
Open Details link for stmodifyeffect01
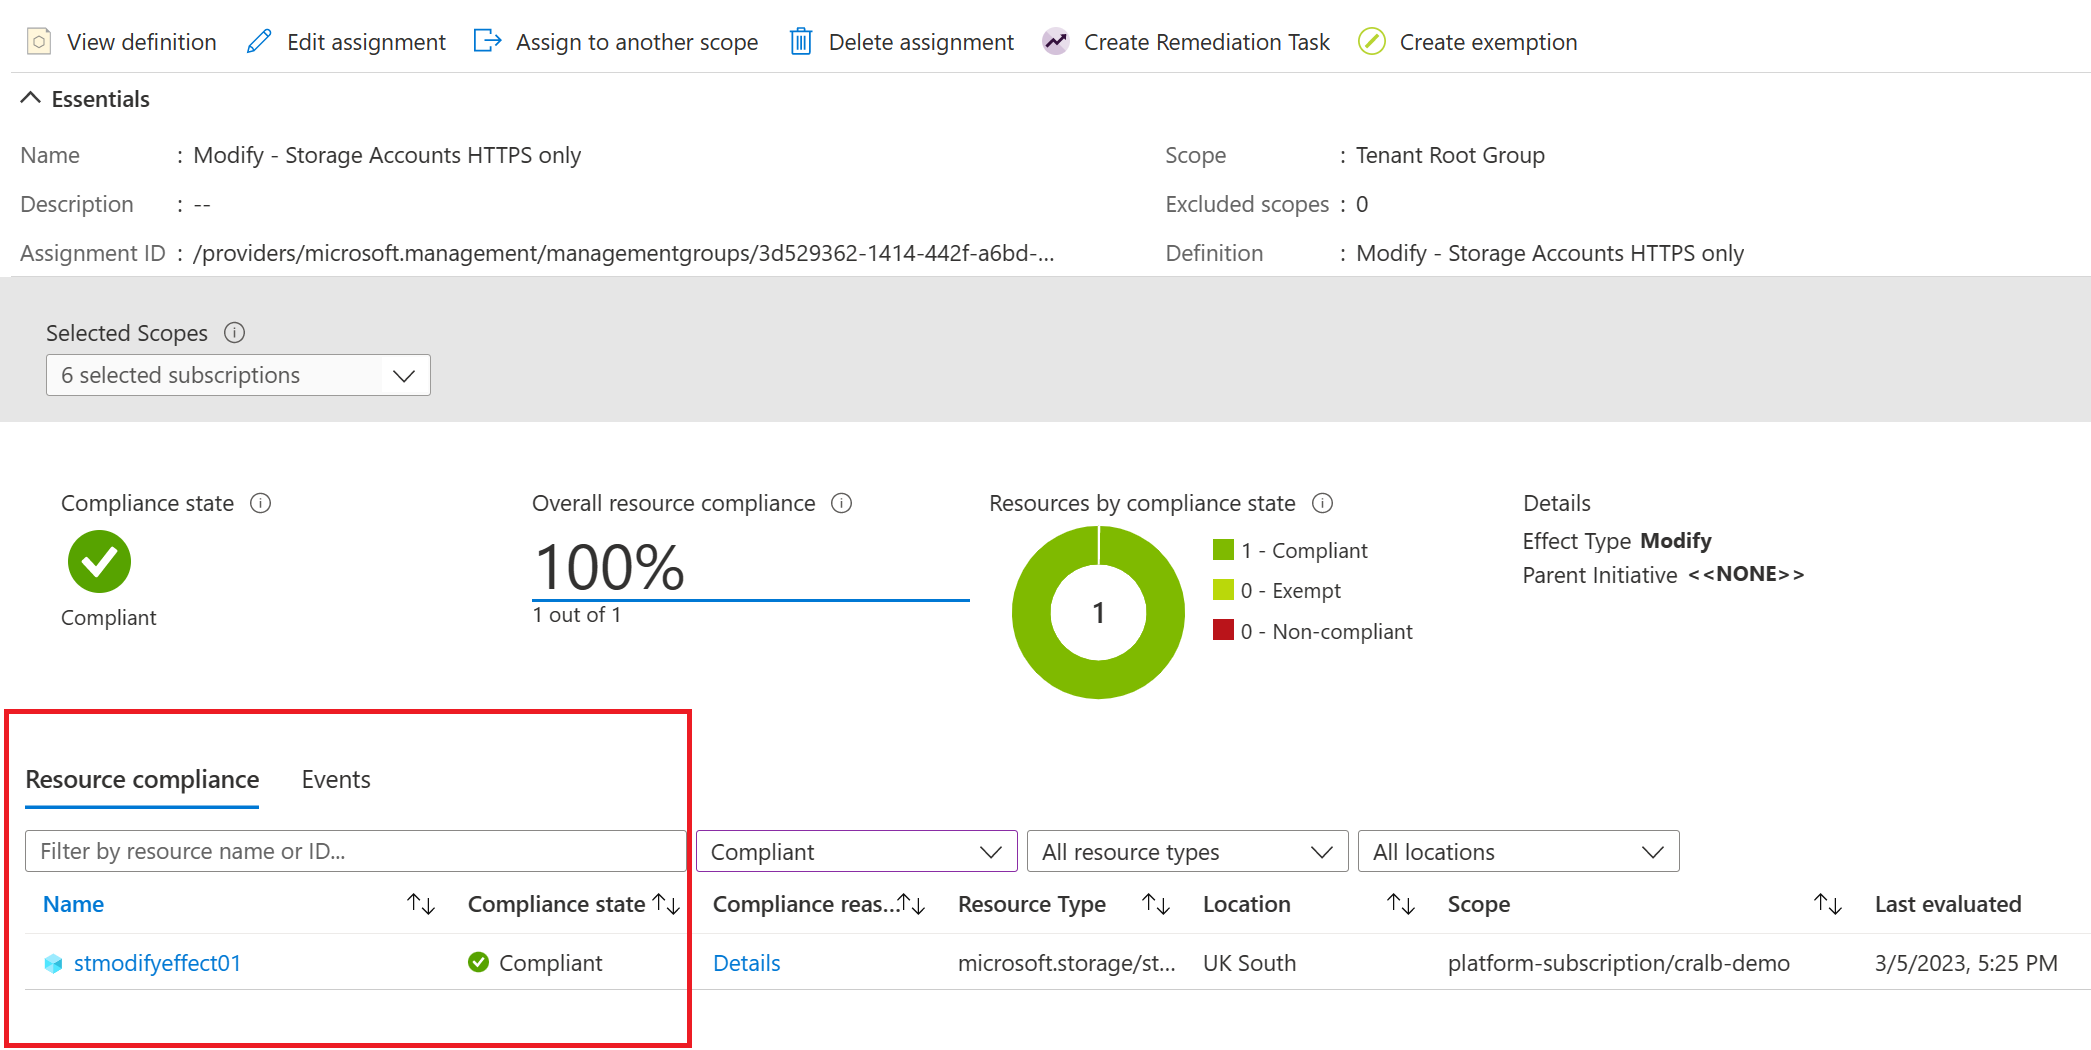747,963
